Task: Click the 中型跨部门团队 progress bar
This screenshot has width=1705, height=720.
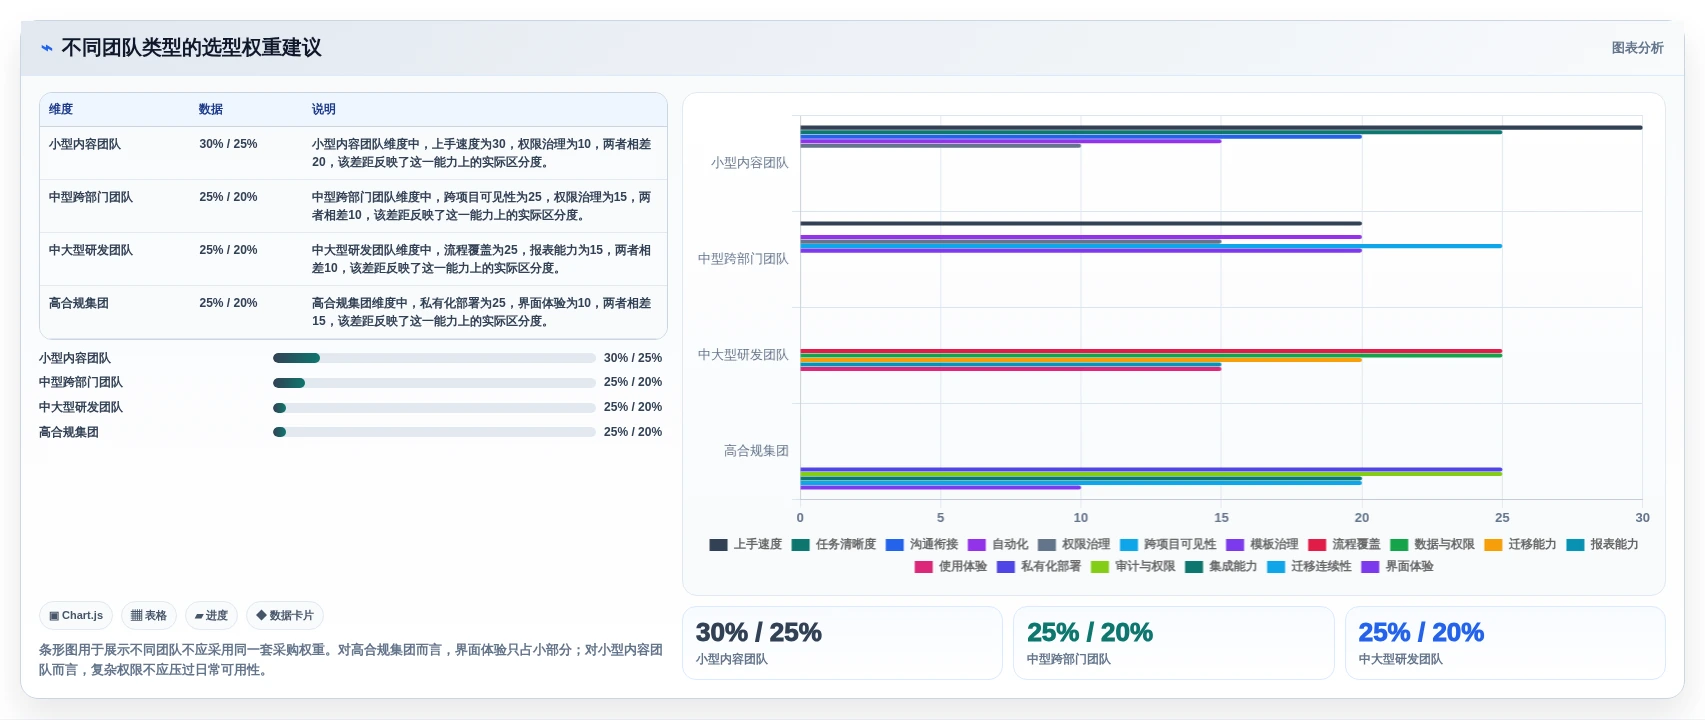Action: pos(434,382)
